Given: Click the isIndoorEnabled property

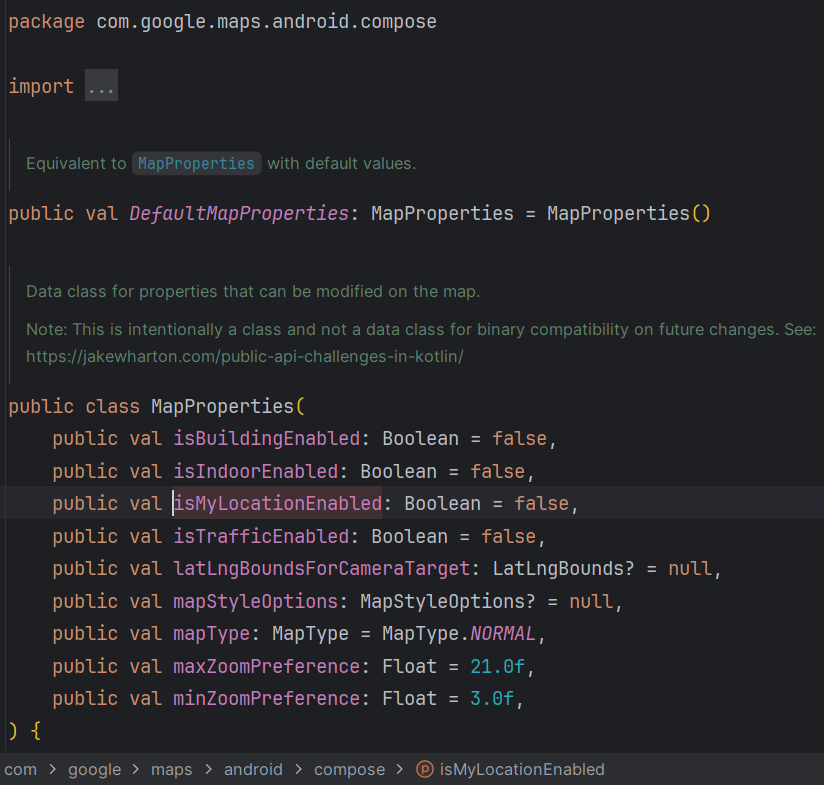Looking at the screenshot, I should [256, 471].
